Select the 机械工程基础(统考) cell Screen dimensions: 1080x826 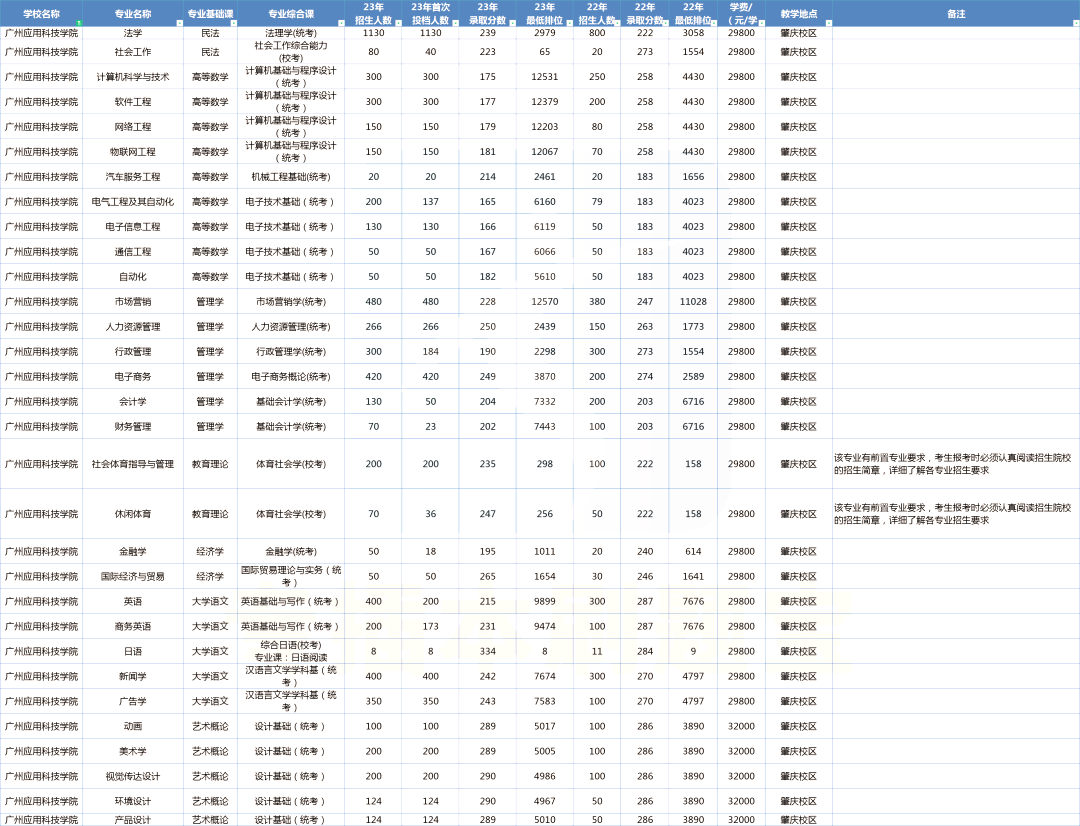point(291,176)
